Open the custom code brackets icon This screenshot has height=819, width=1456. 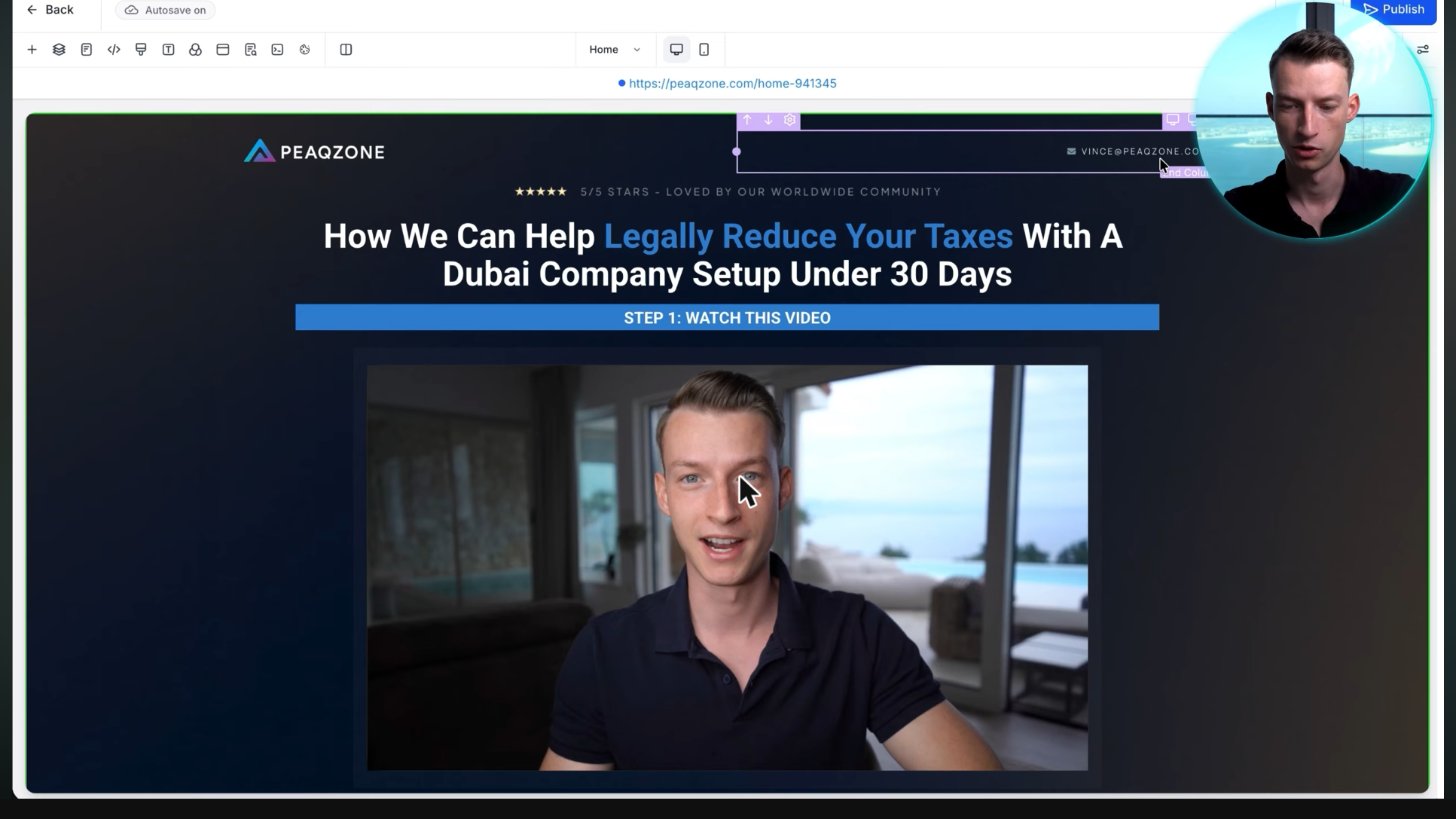(114, 50)
